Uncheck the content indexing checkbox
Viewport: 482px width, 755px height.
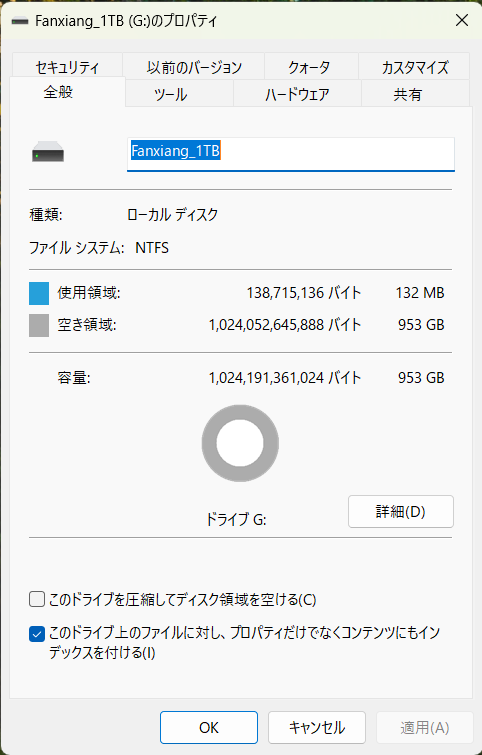(37, 634)
